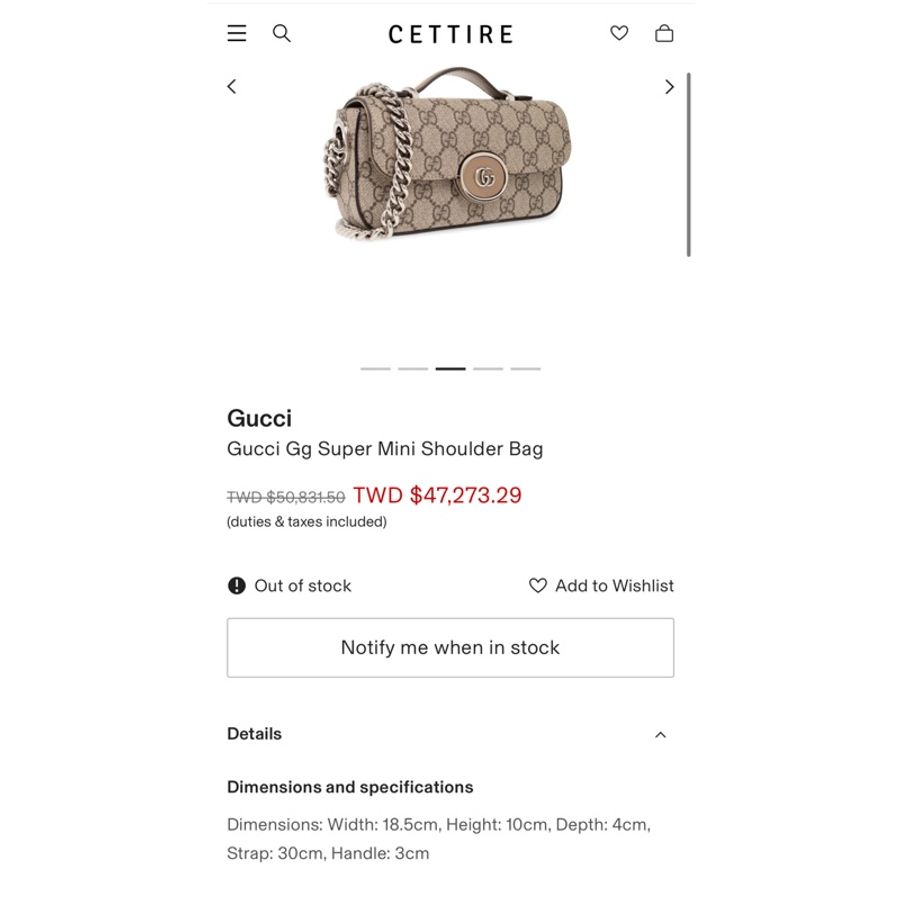Collapse the Details section chevron

point(661,735)
